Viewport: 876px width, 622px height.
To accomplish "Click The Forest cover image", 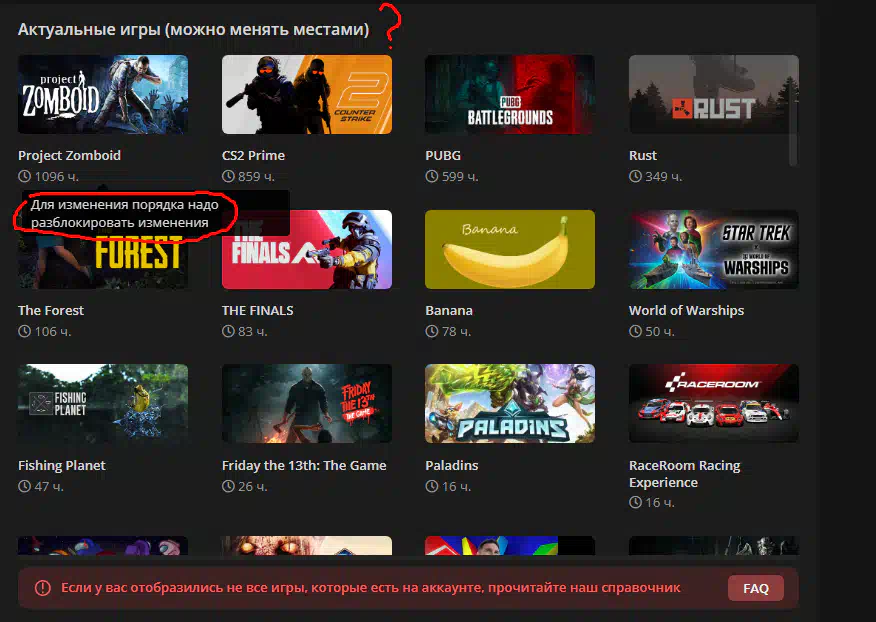I will tap(103, 249).
